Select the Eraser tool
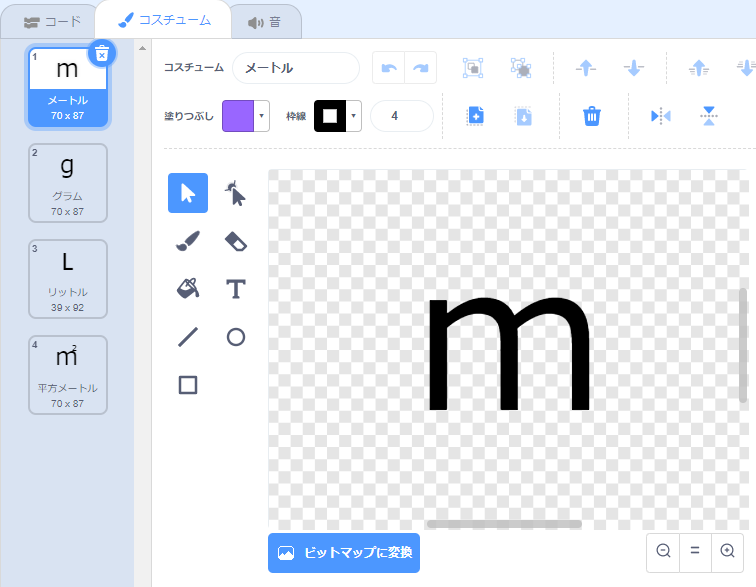This screenshot has width=756, height=587. (235, 241)
